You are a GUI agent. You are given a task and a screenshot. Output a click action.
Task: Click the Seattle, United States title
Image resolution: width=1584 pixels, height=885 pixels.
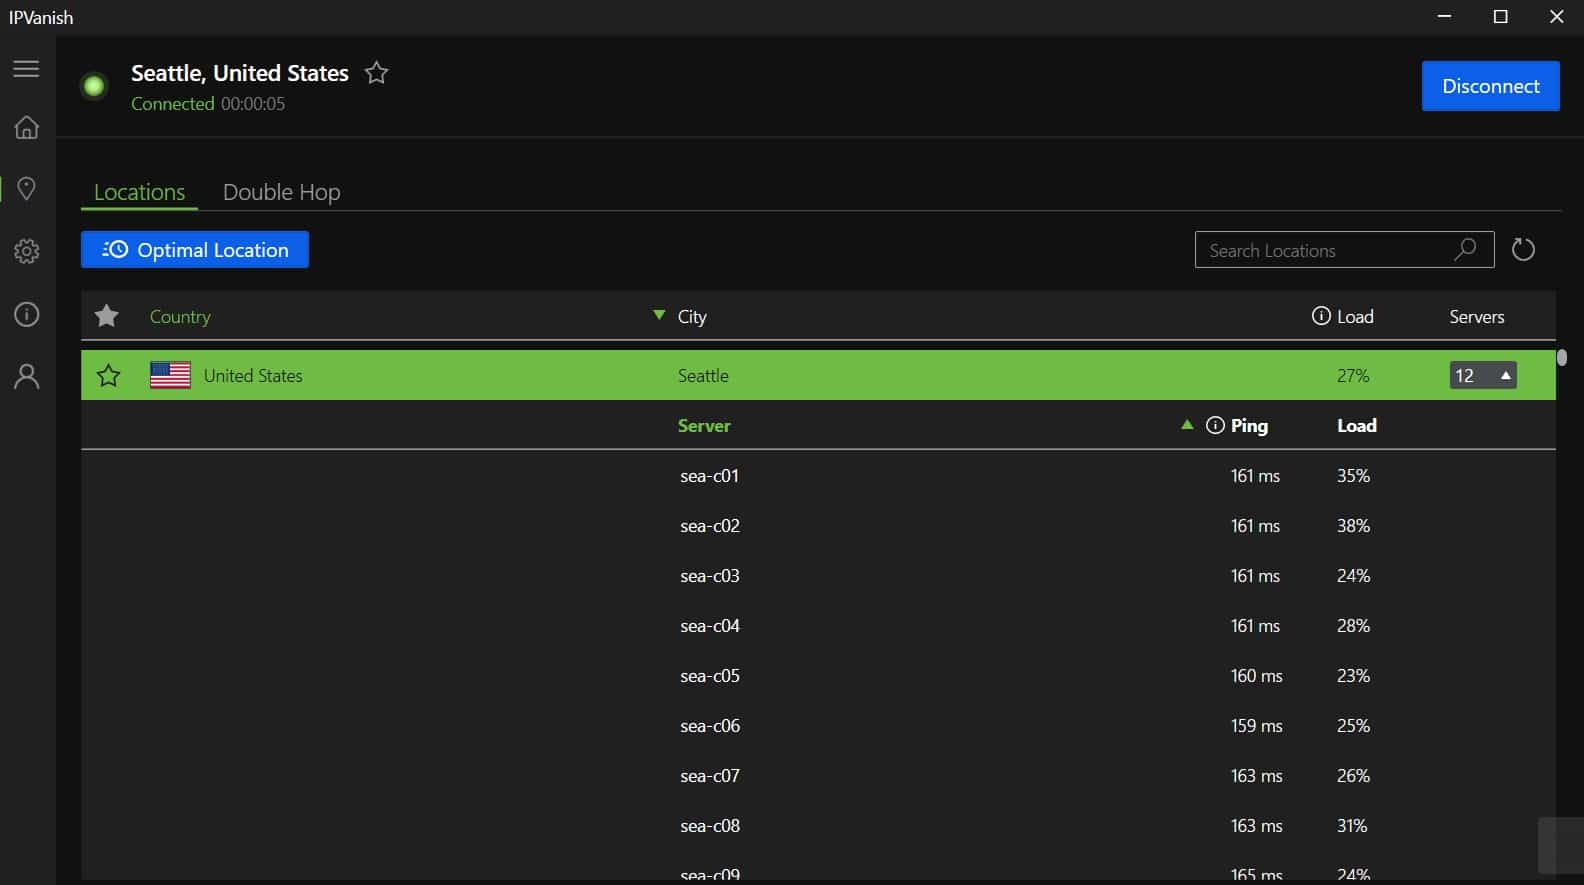240,73
